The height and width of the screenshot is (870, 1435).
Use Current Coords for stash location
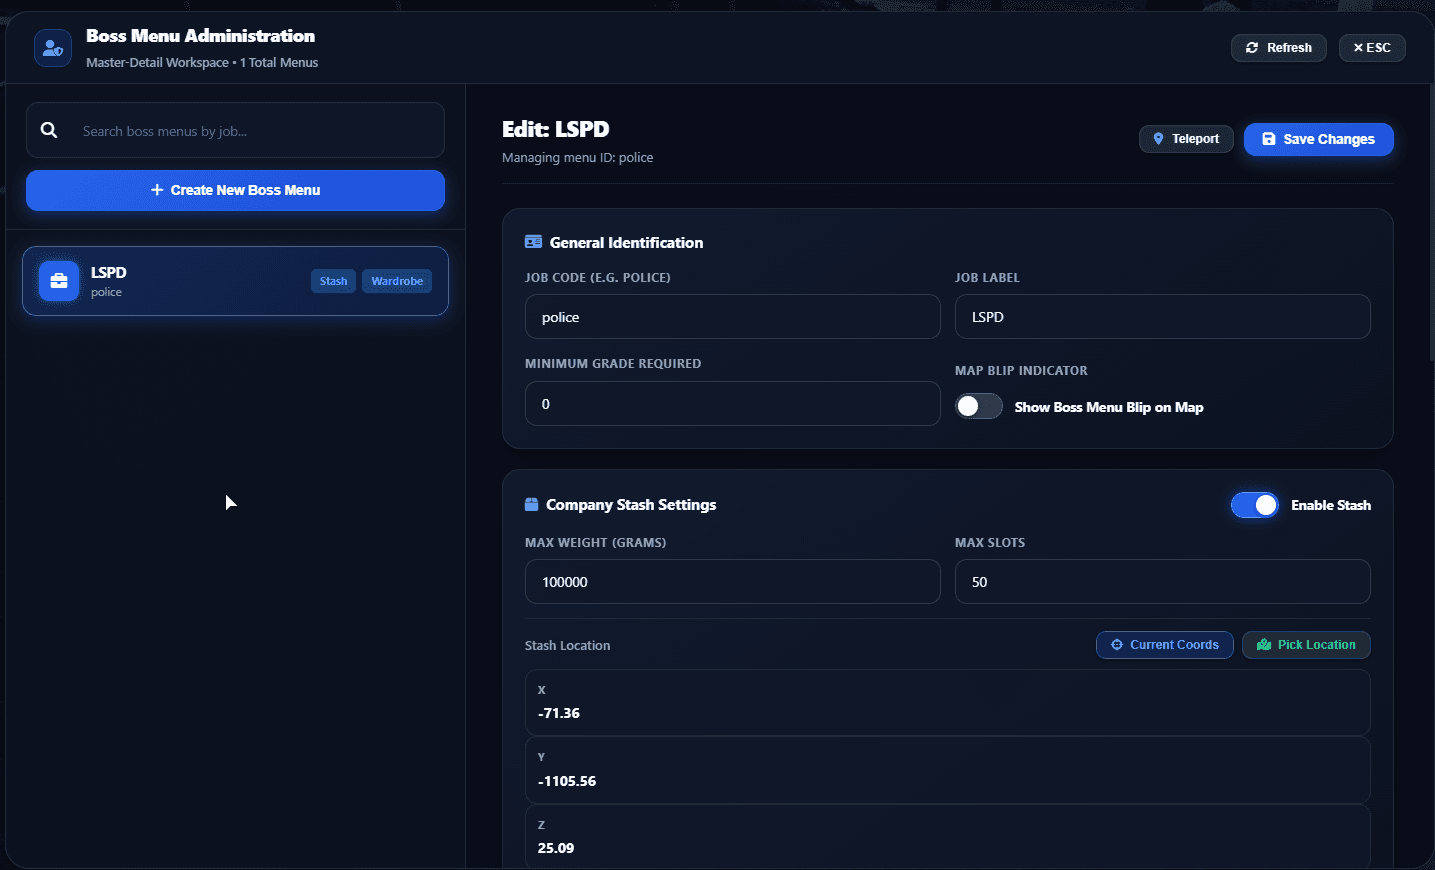click(x=1165, y=645)
